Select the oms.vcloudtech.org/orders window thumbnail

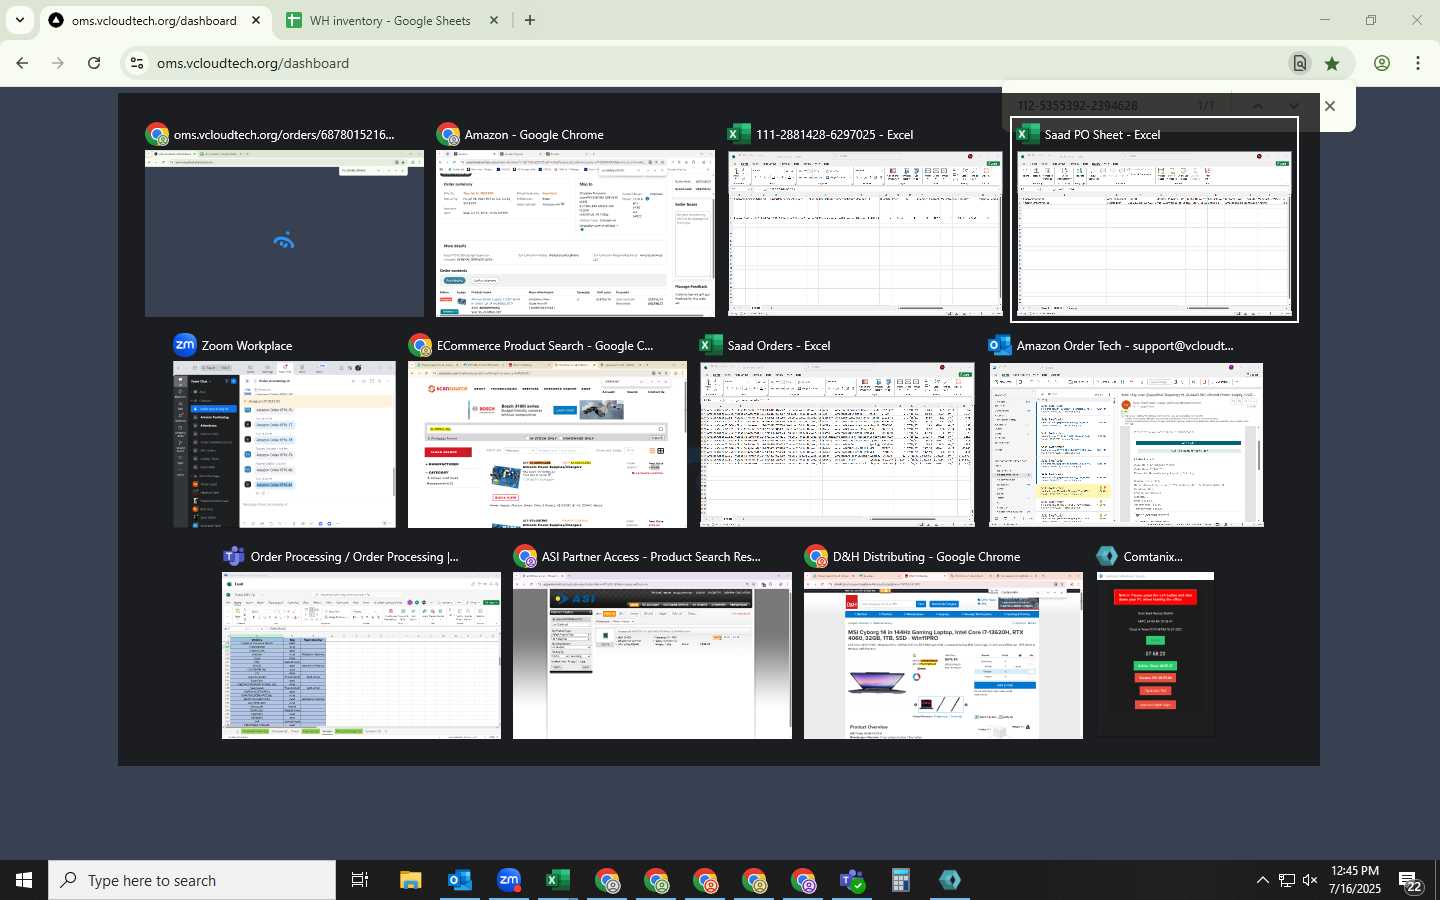284,233
